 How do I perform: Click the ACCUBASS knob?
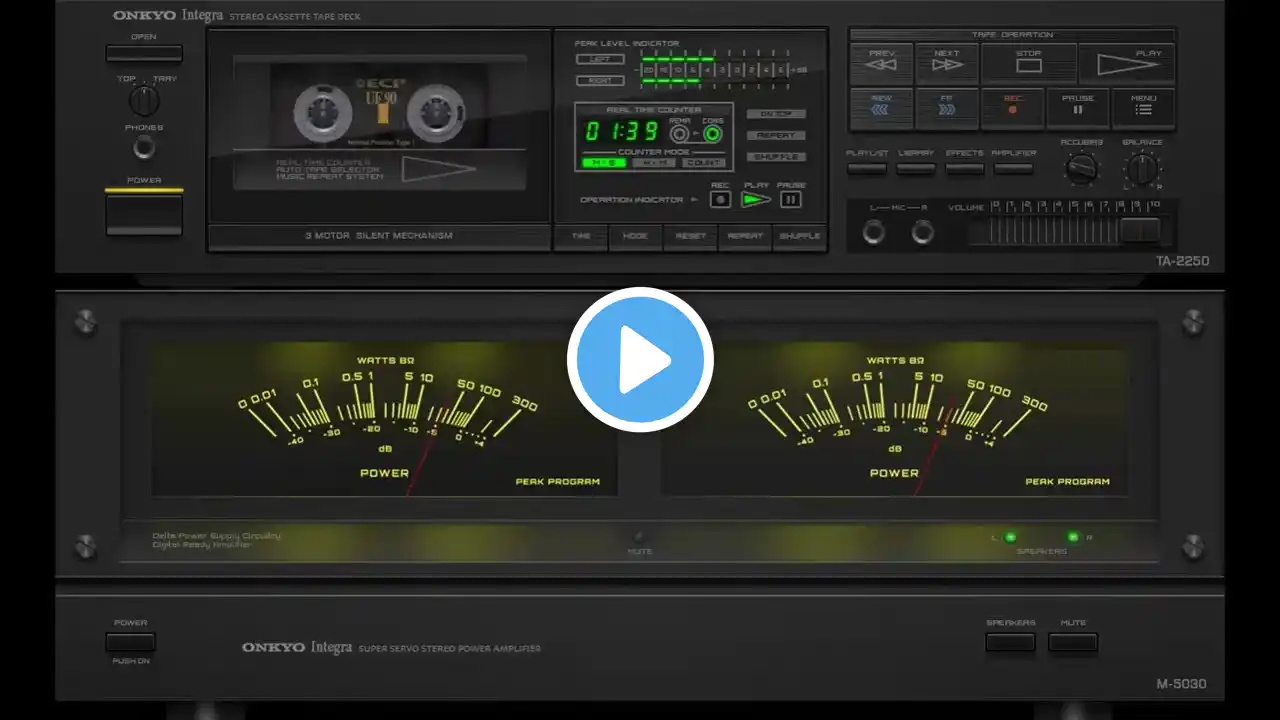[1081, 169]
